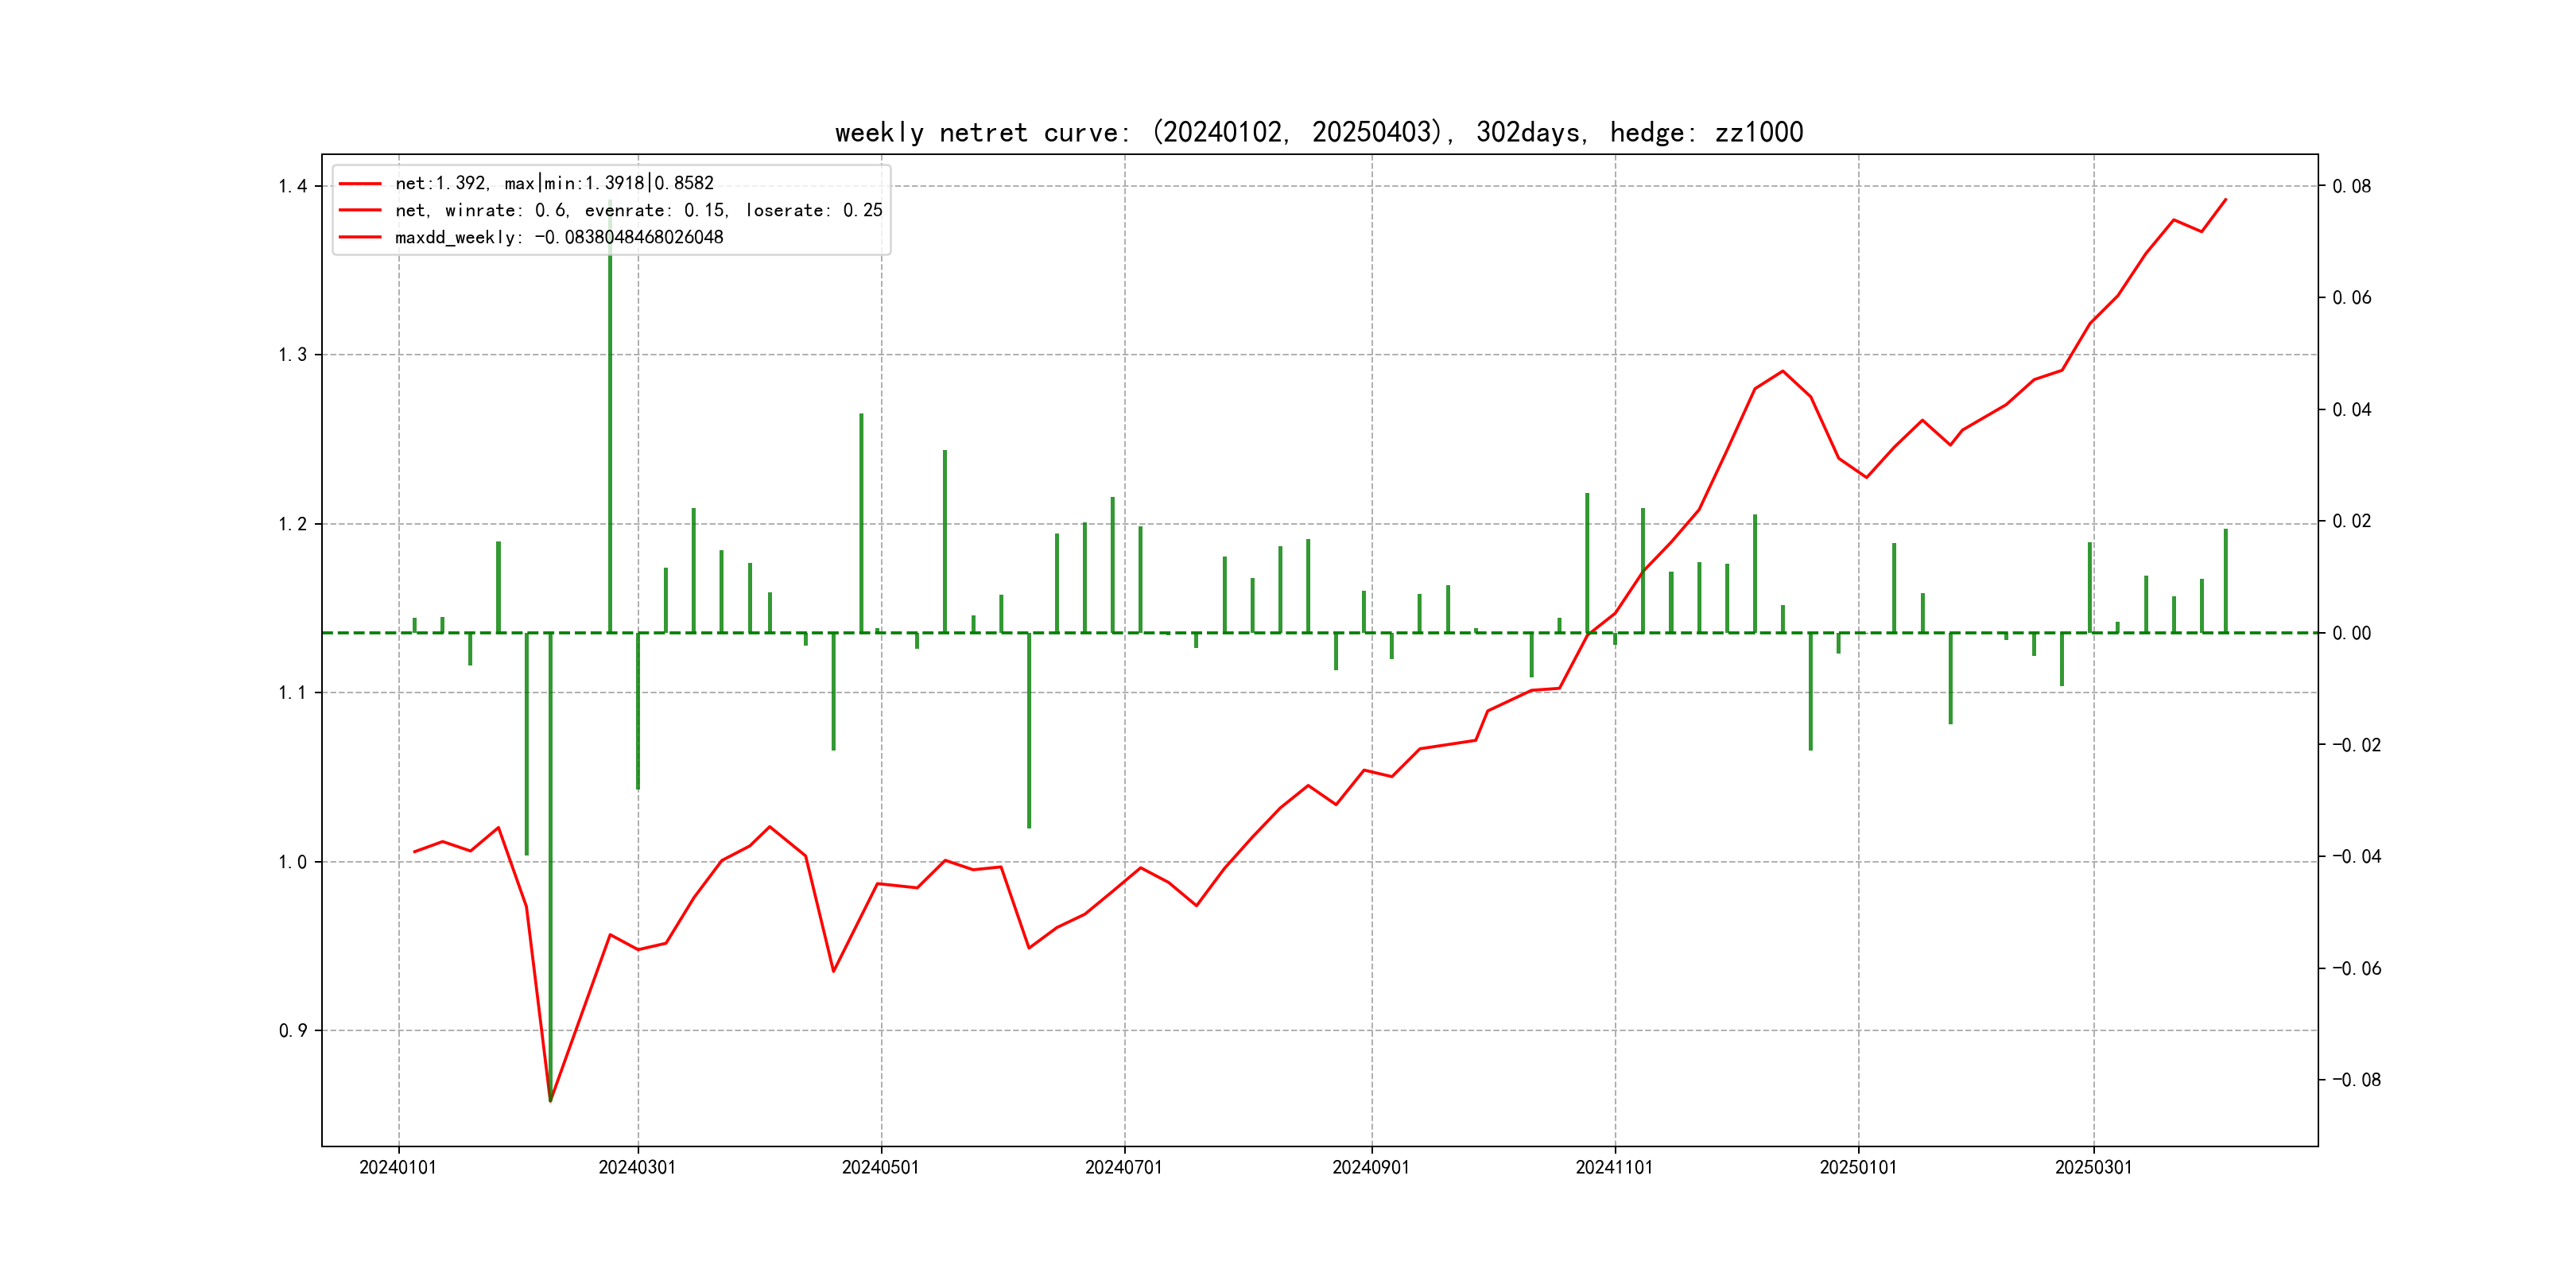
Task: Click the maxdd_weekly legend entry
Action: [x=558, y=237]
